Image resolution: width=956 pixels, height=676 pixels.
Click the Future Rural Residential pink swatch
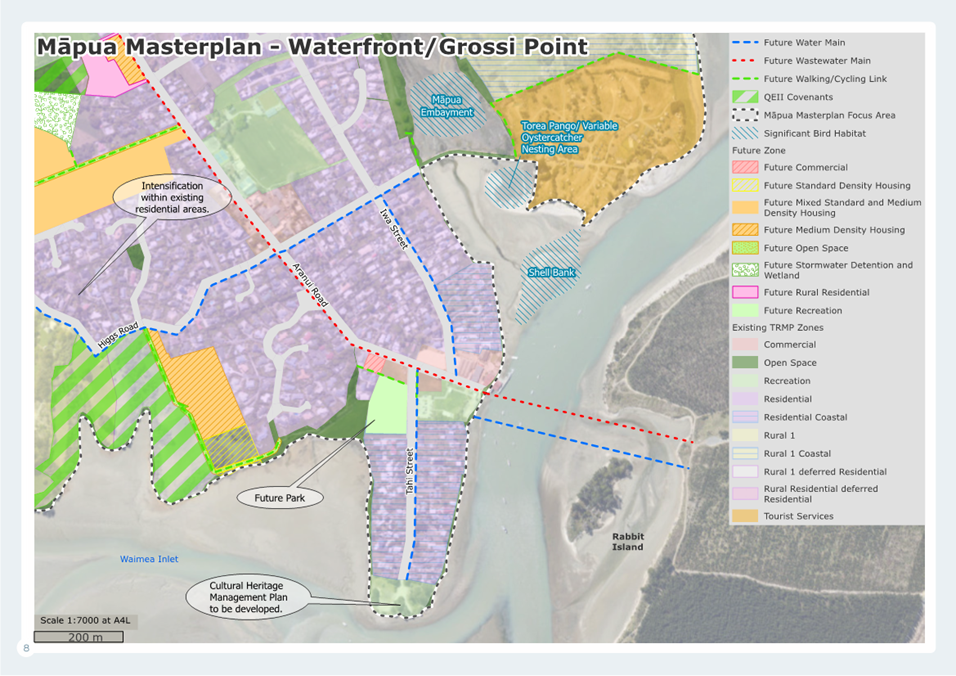click(x=745, y=293)
